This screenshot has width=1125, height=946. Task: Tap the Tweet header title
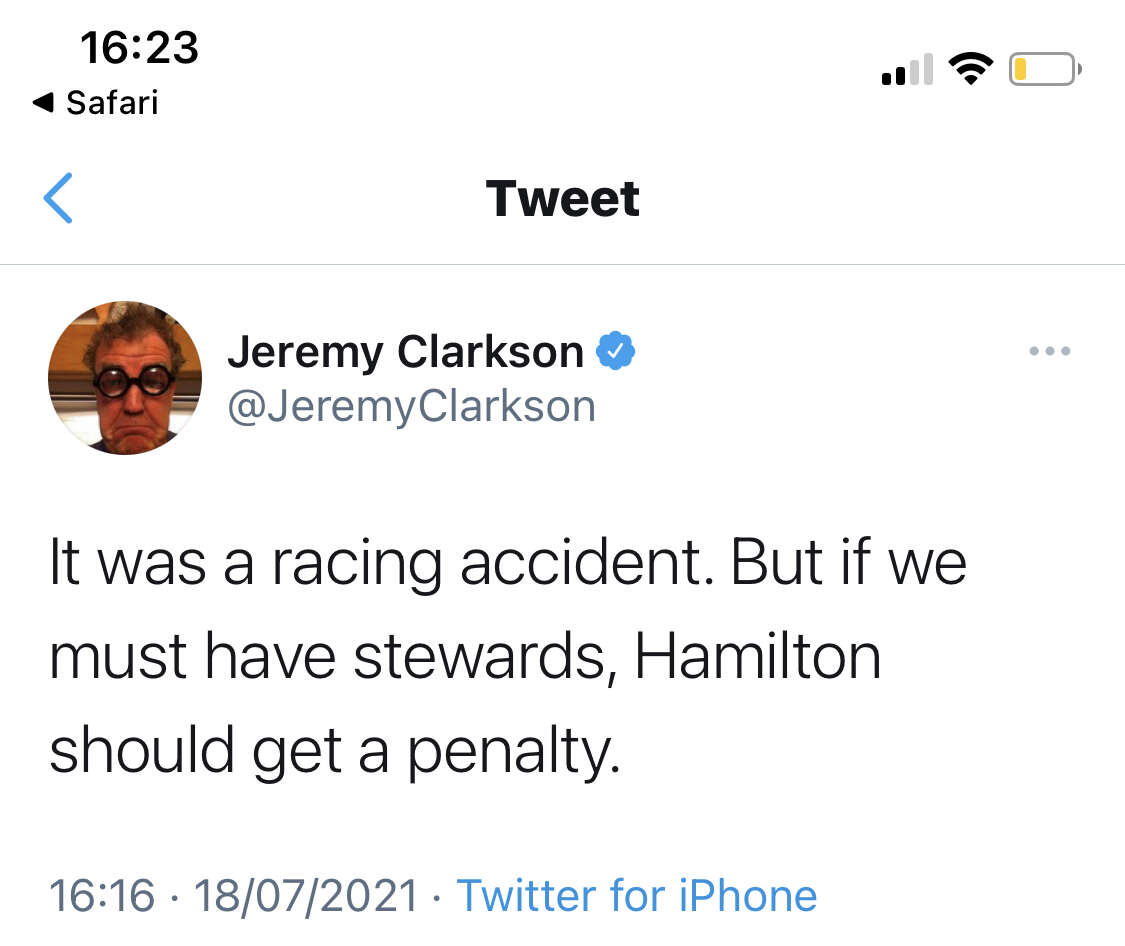tap(562, 198)
